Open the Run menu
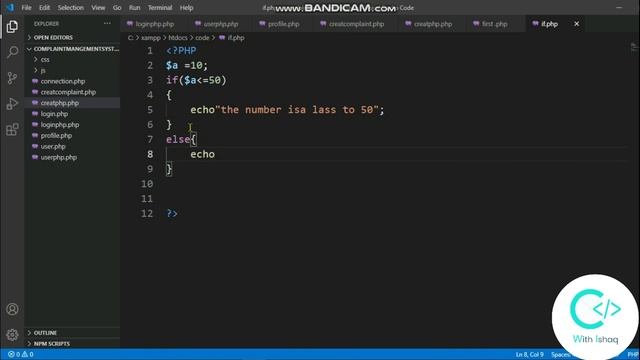 [x=134, y=8]
